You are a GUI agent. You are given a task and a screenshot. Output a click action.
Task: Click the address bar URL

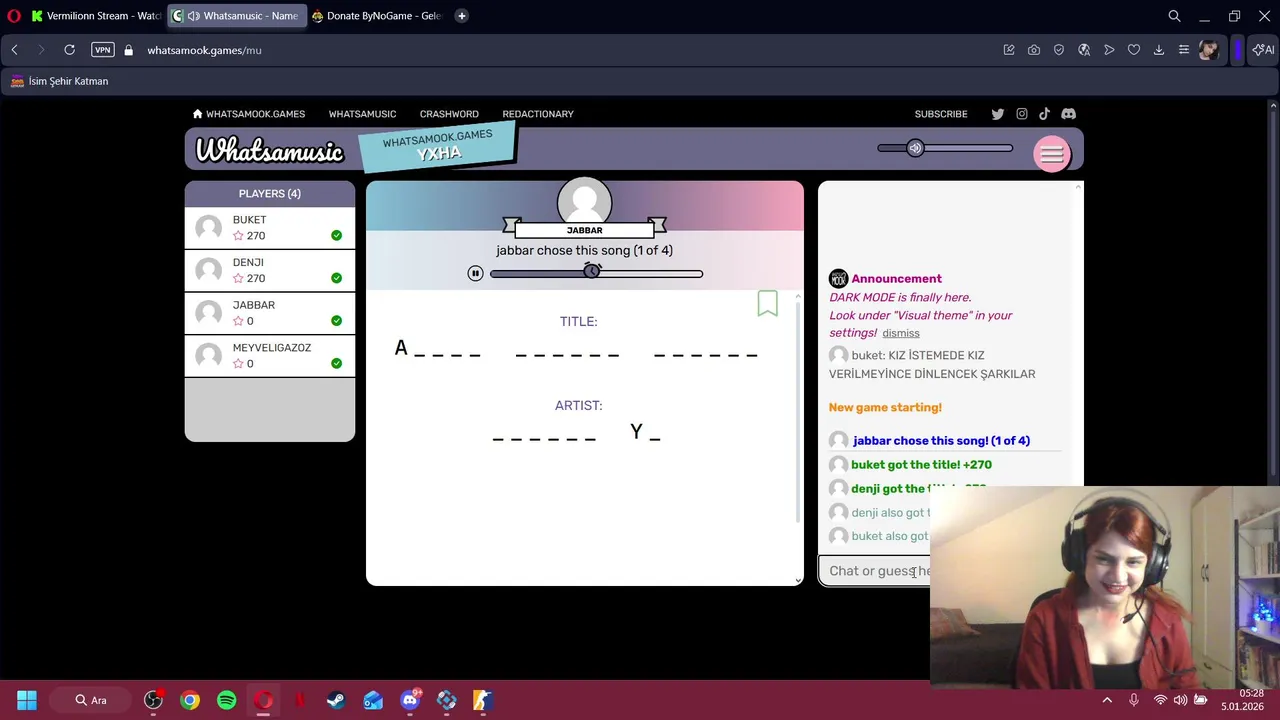pyautogui.click(x=204, y=50)
